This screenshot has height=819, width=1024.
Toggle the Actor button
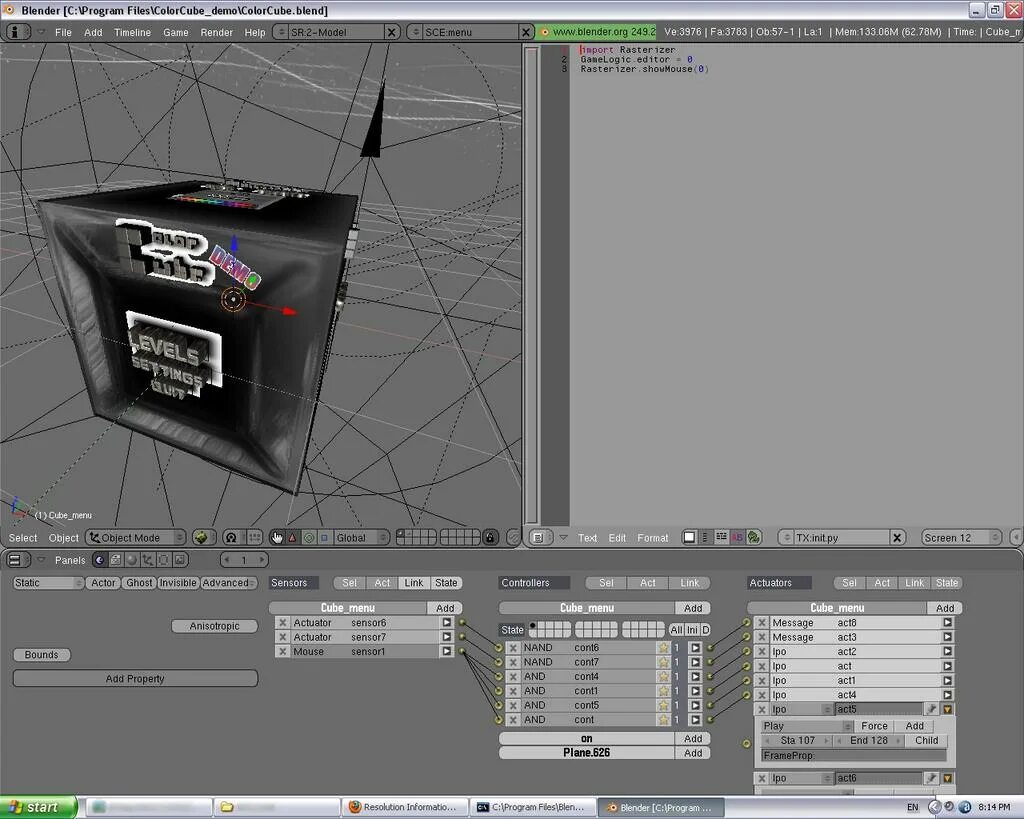tap(103, 583)
